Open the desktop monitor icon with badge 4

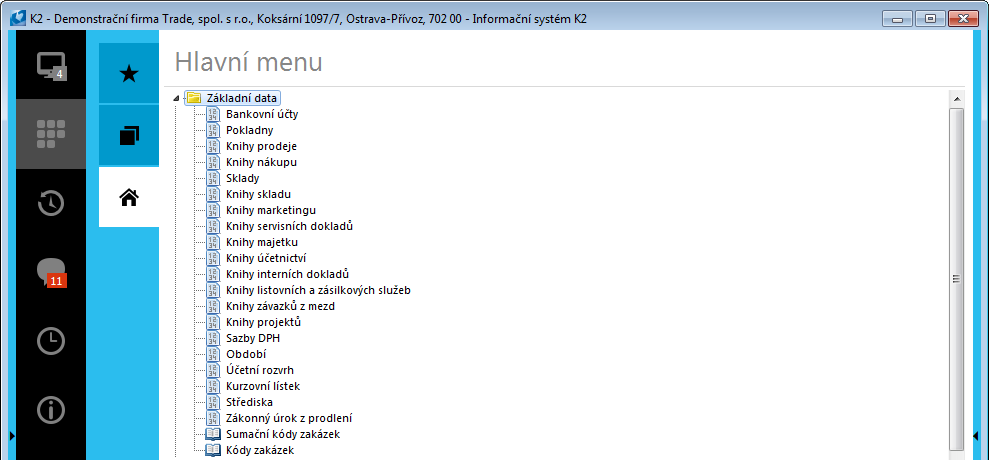[x=51, y=66]
